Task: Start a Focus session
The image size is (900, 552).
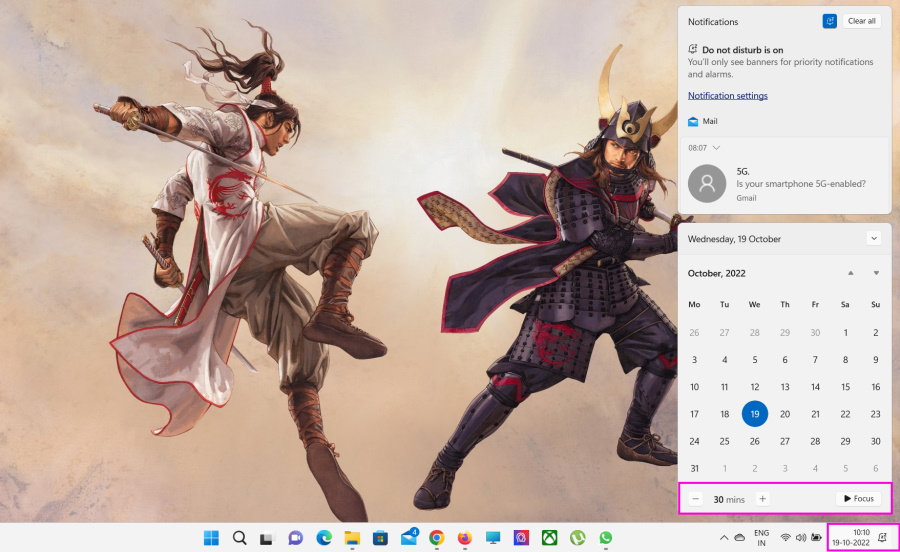Action: tap(858, 498)
